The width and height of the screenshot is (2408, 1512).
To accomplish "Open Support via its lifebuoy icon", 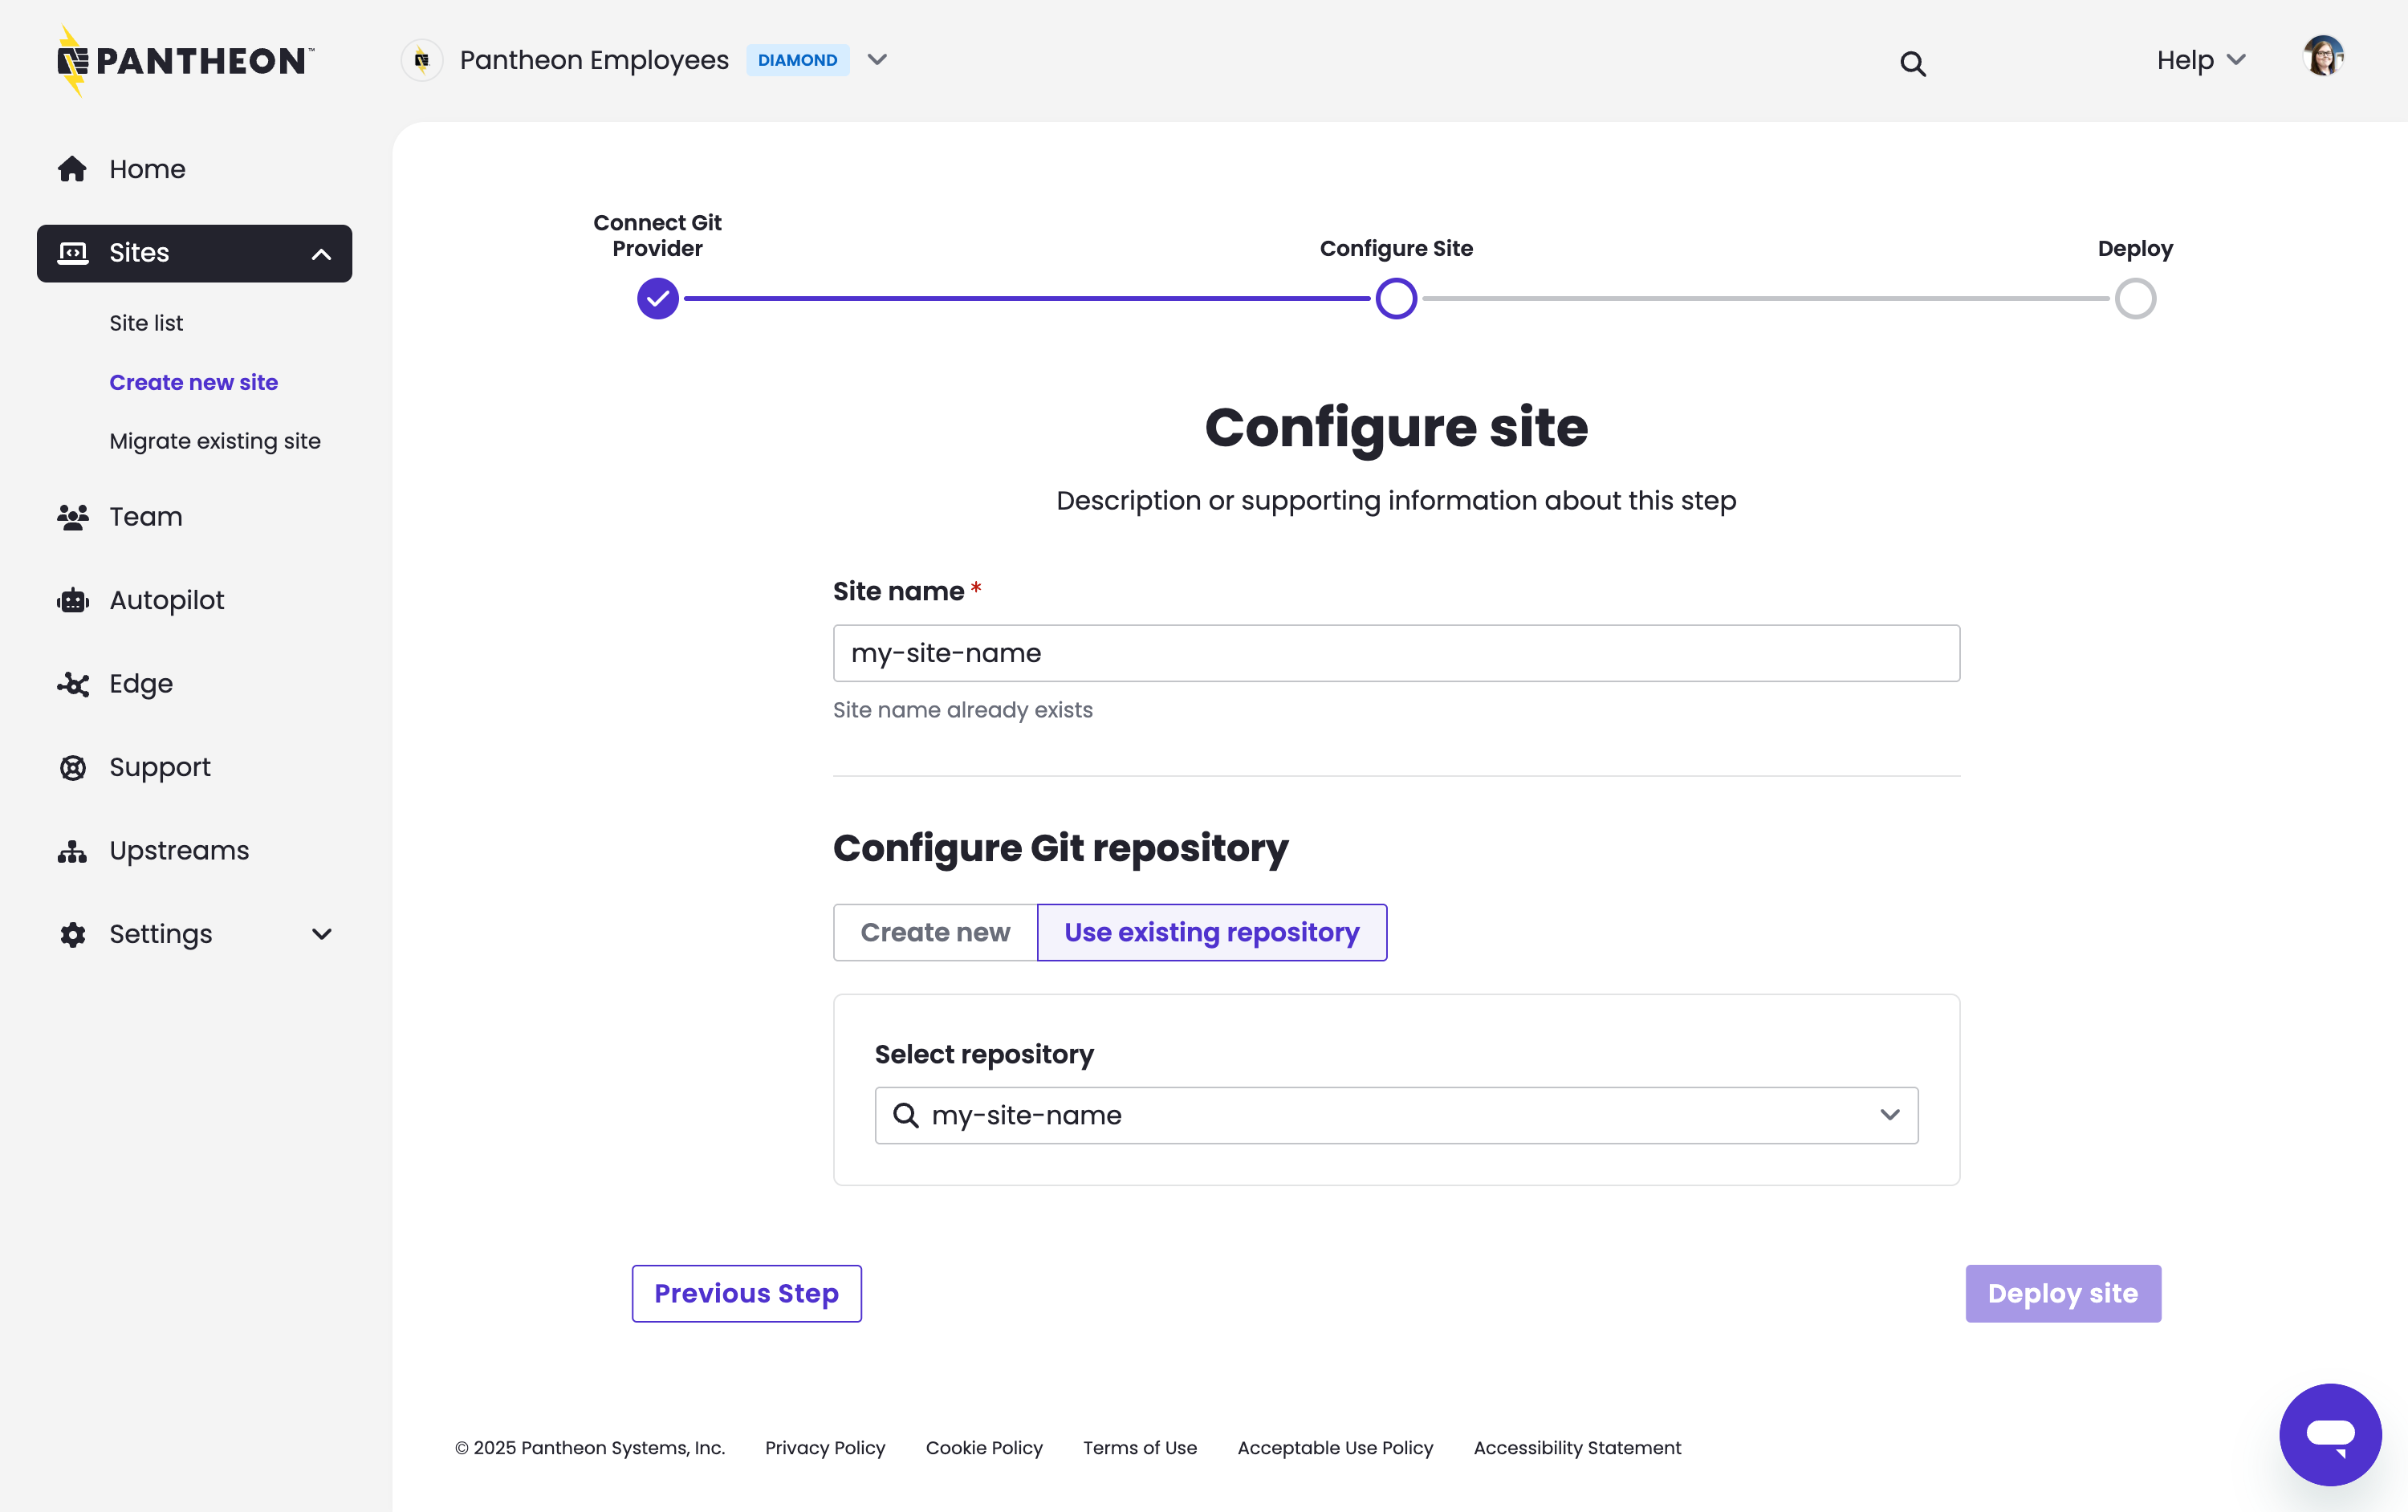I will (73, 767).
